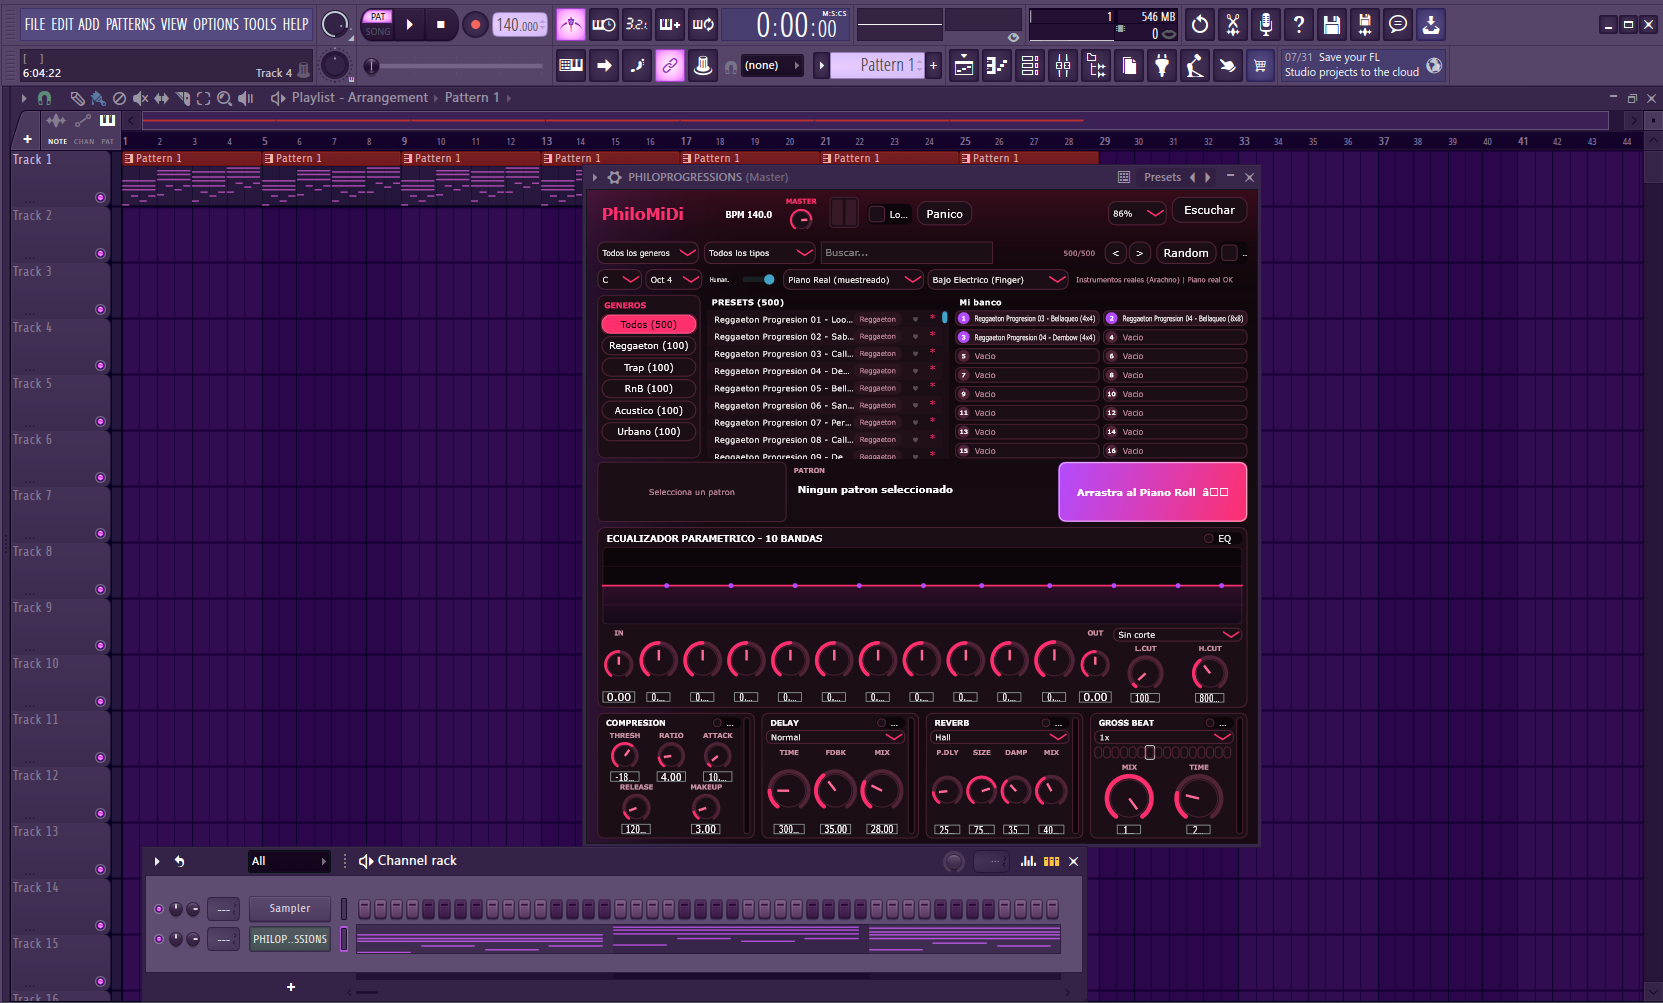Screen dimensions: 1663x1003
Task: Open the OPTIONS menu
Action: point(214,24)
